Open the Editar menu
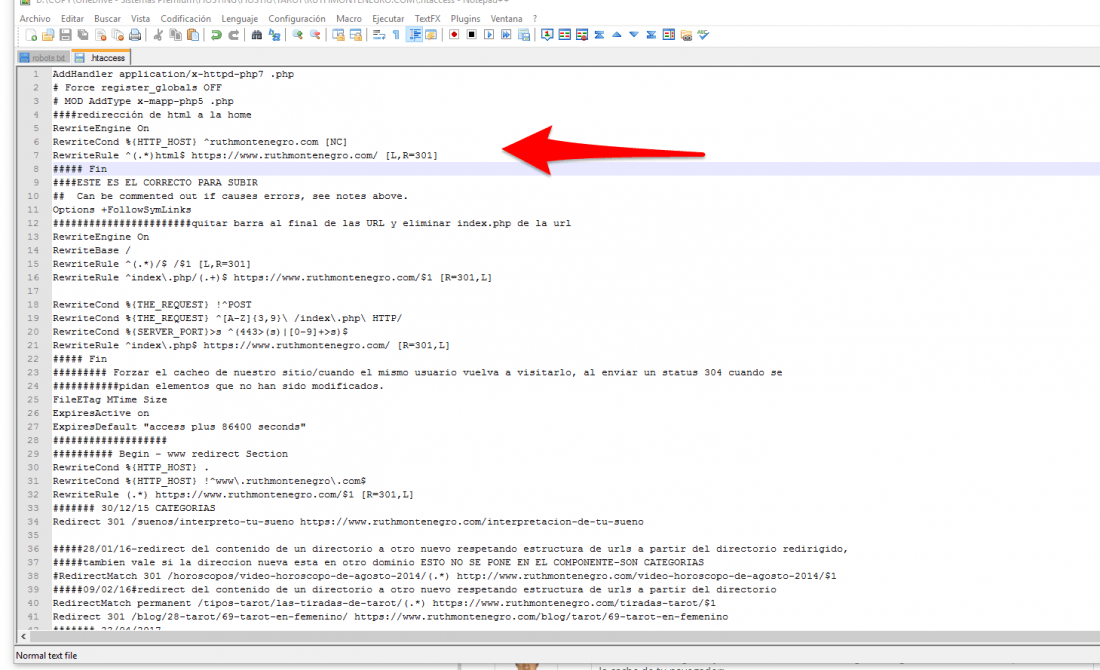Viewport: 1100px width, 670px height. pyautogui.click(x=72, y=18)
